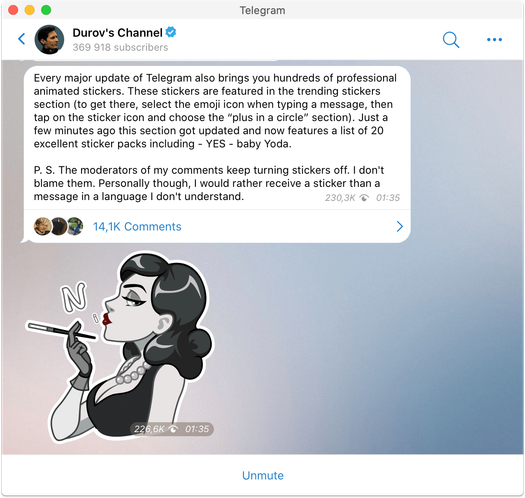Image resolution: width=525 pixels, height=498 pixels.
Task: Go back using the left chevron
Action: point(22,39)
